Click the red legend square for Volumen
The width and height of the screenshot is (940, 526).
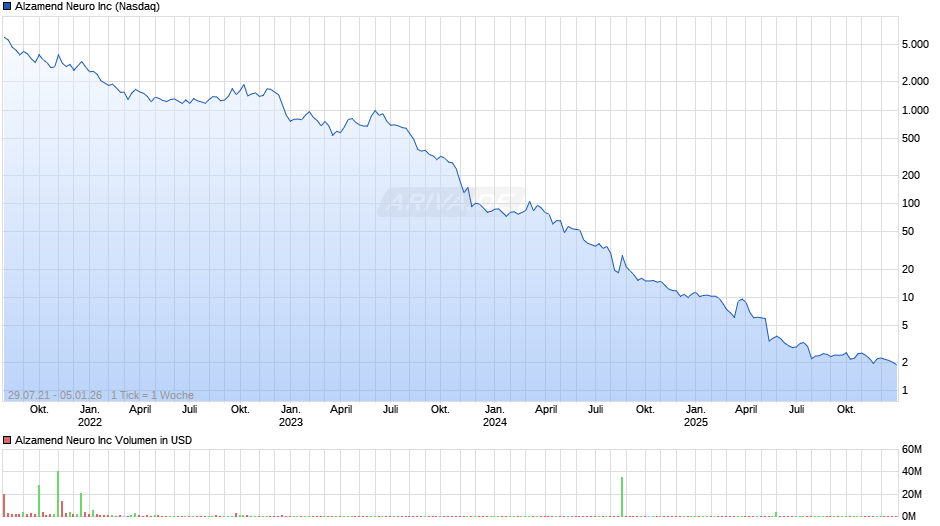[7, 440]
